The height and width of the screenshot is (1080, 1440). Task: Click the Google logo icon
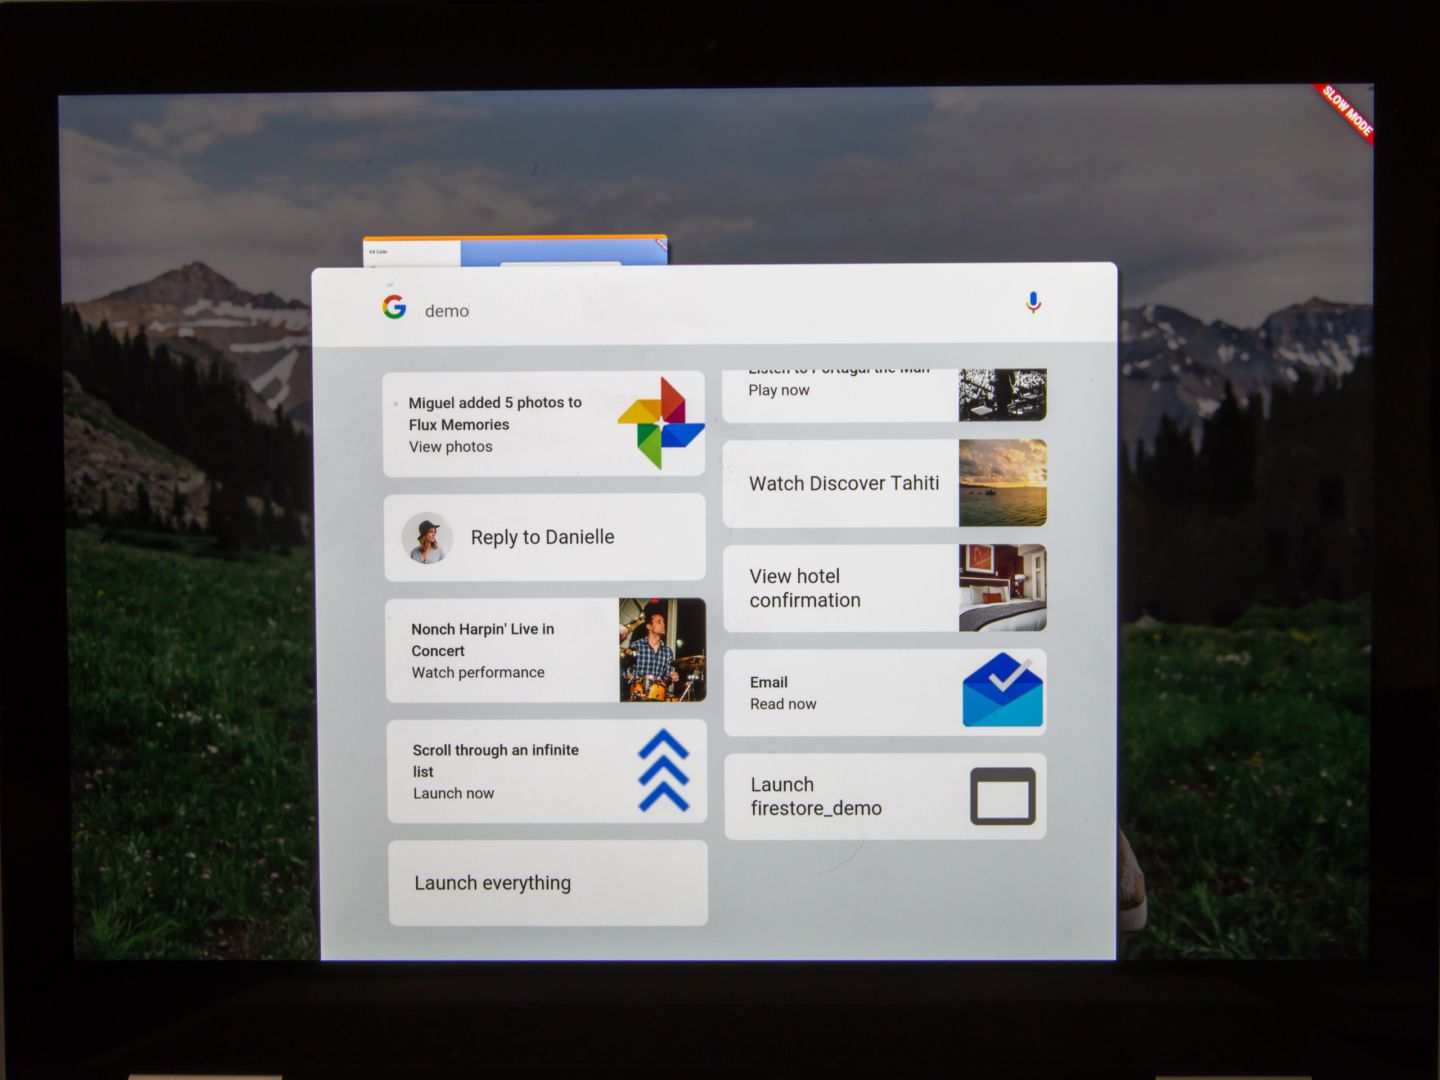(394, 307)
